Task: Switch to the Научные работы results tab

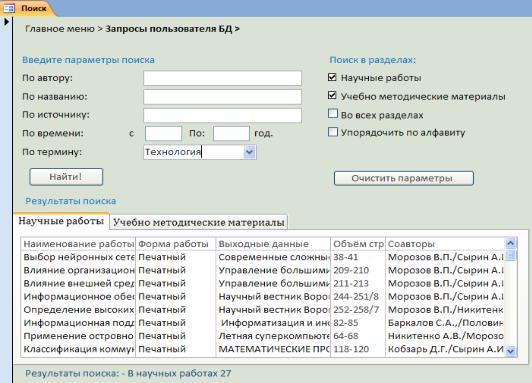Action: pos(61,221)
